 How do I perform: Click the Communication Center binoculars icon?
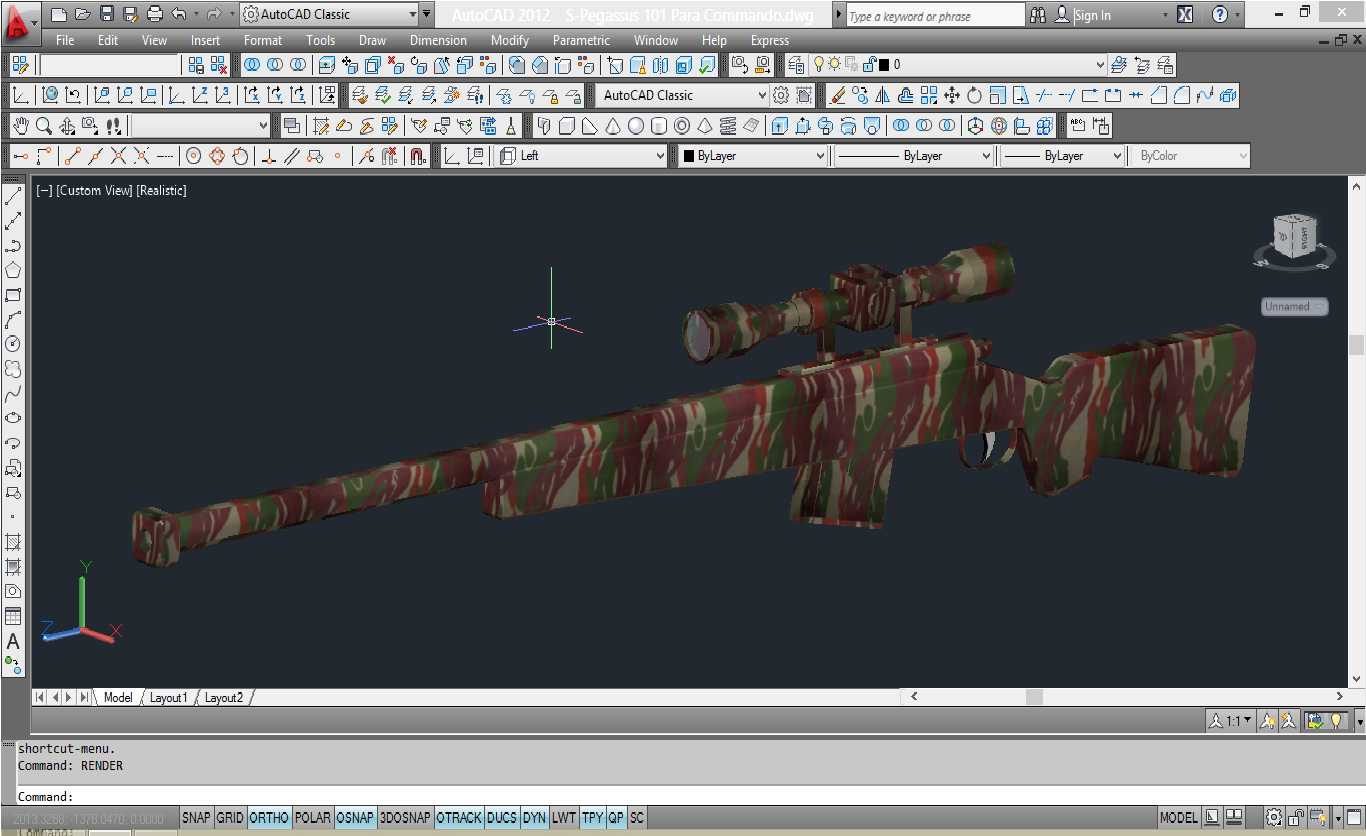1038,15
